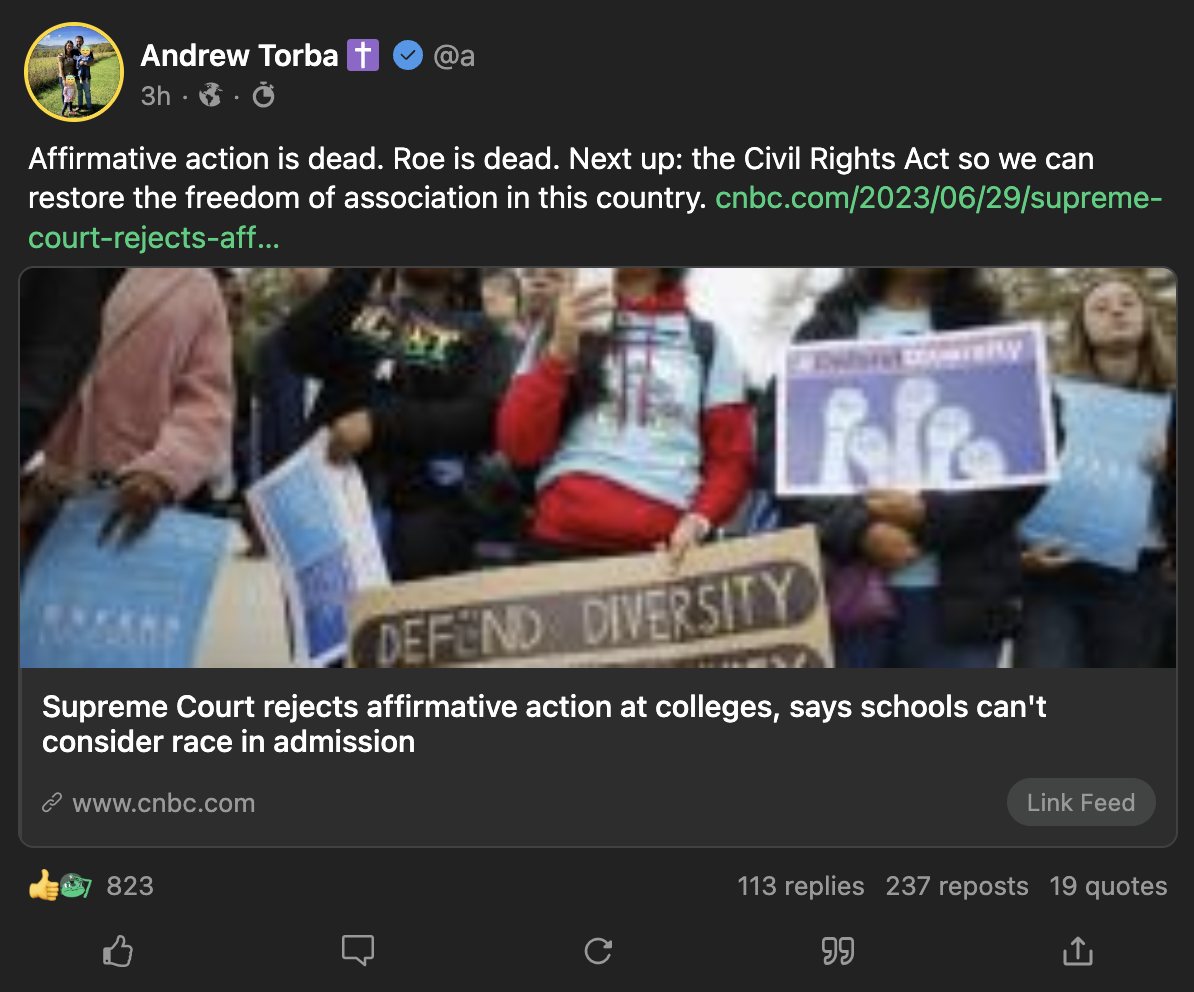Open the Andrew Torba display name
1194x992 pixels.
239,56
